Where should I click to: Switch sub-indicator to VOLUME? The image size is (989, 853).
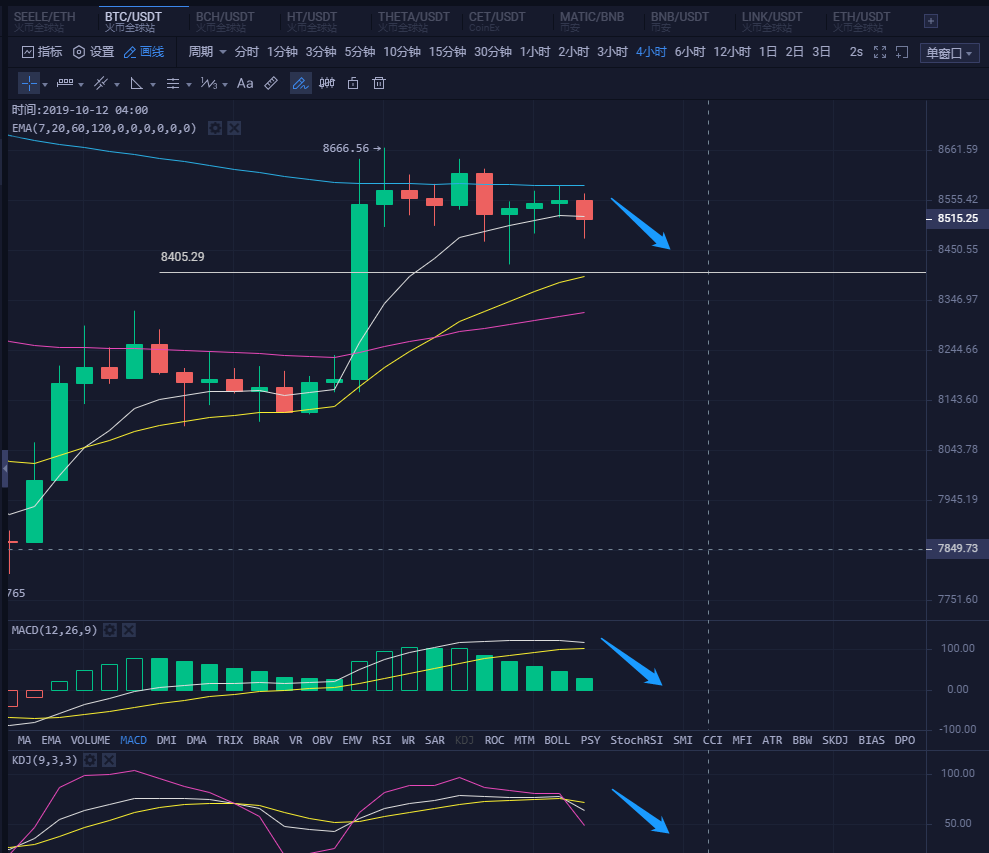(90, 740)
